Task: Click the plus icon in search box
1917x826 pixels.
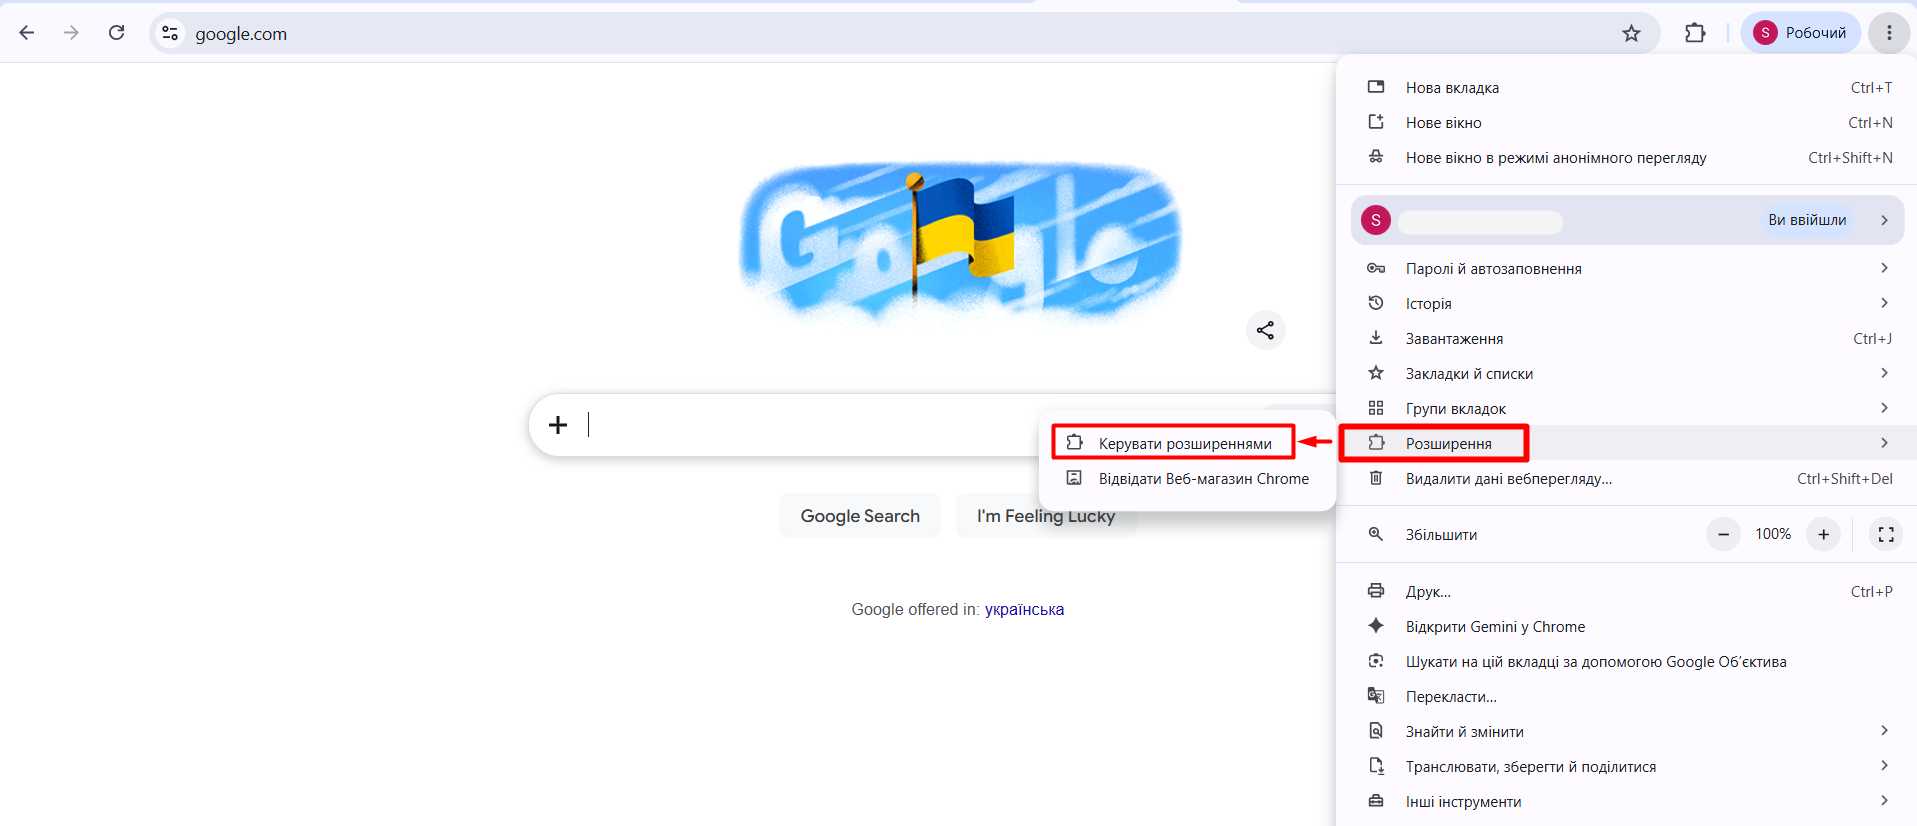Action: click(558, 425)
